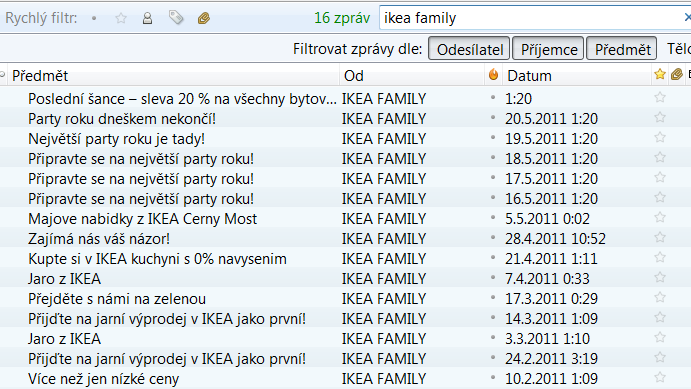Select 'Majove nabidky z IKEA Cerny Most'

click(142, 219)
